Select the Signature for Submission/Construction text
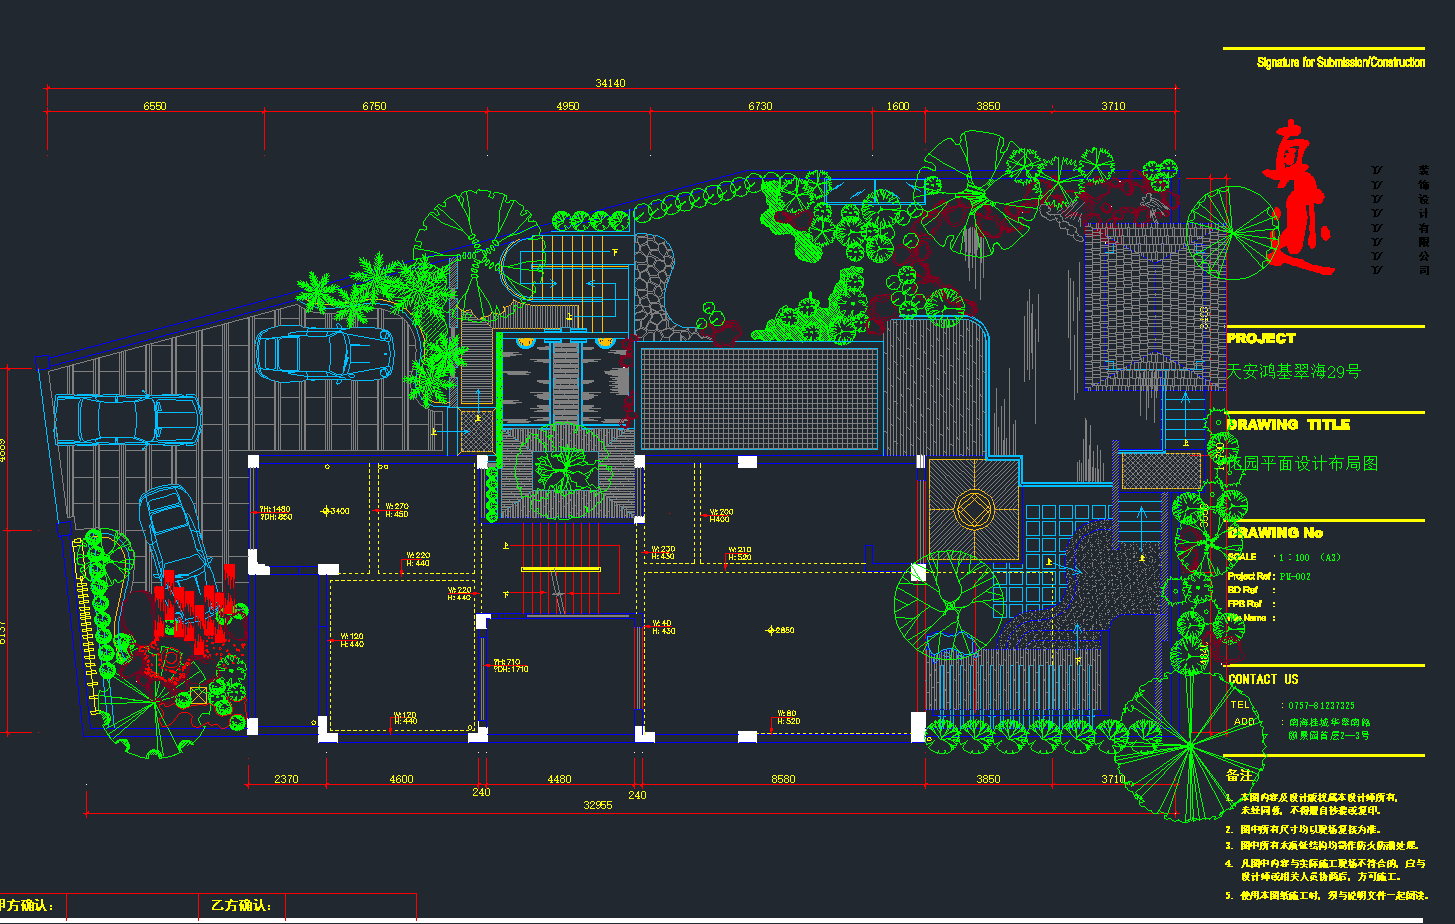 pyautogui.click(x=1340, y=63)
